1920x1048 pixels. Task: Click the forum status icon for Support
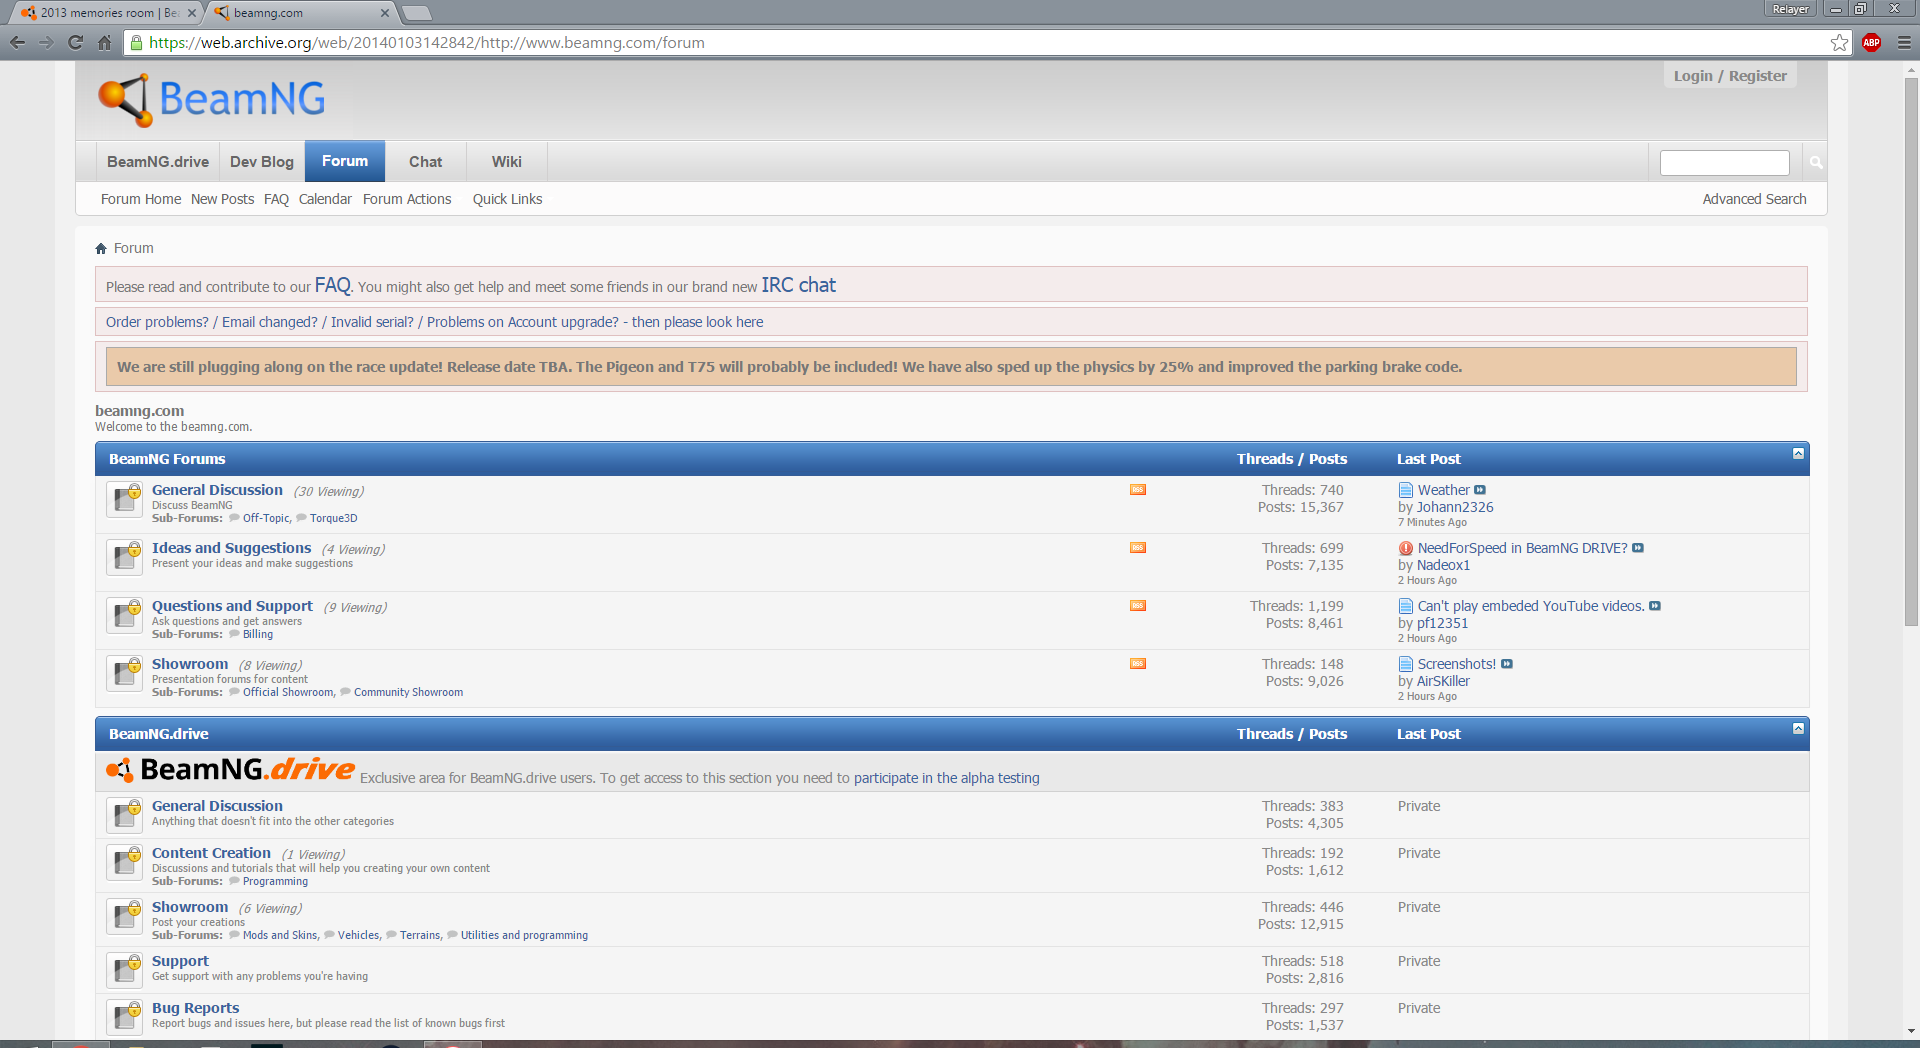click(125, 969)
